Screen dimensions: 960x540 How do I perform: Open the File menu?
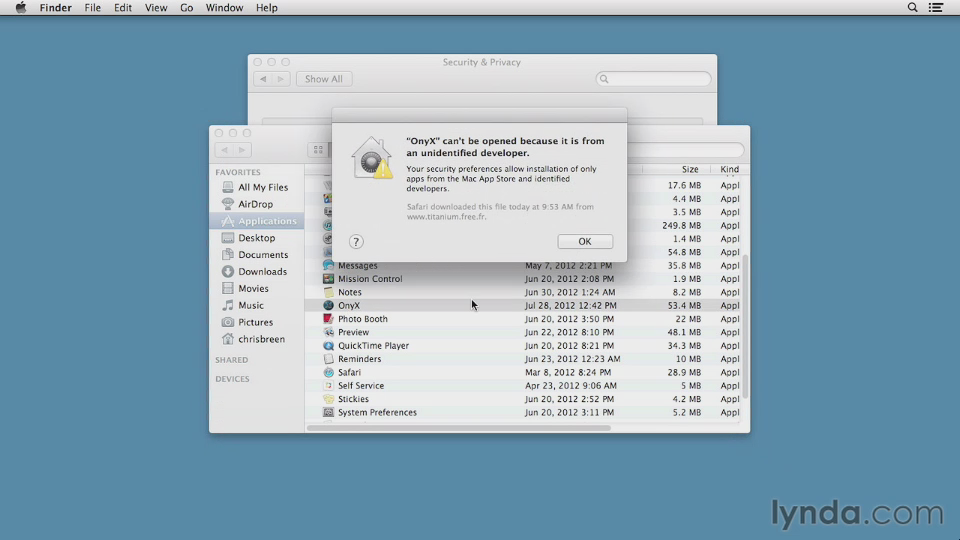(x=92, y=7)
